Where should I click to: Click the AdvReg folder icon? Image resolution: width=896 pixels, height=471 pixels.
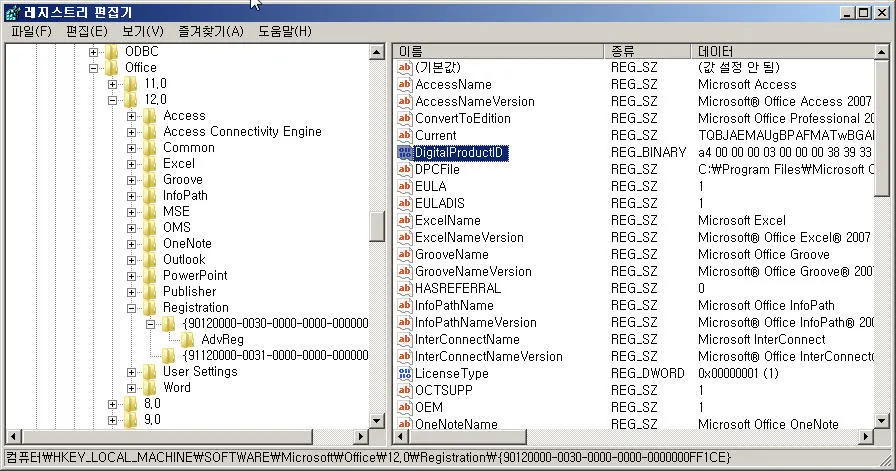tap(188, 340)
